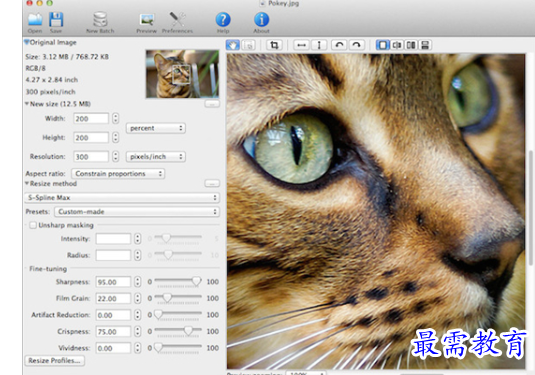Click the Vividness stepper arrows
The width and height of the screenshot is (535, 375).
(x=138, y=348)
